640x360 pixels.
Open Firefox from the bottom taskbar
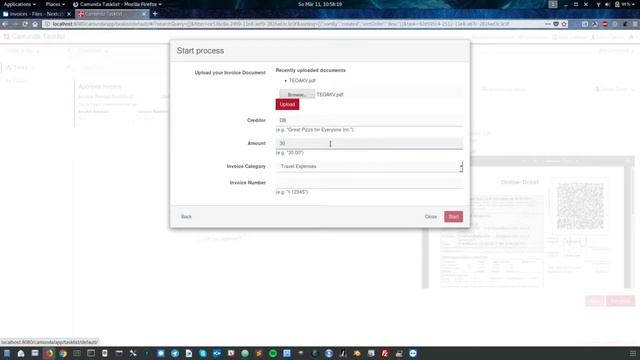49,353
